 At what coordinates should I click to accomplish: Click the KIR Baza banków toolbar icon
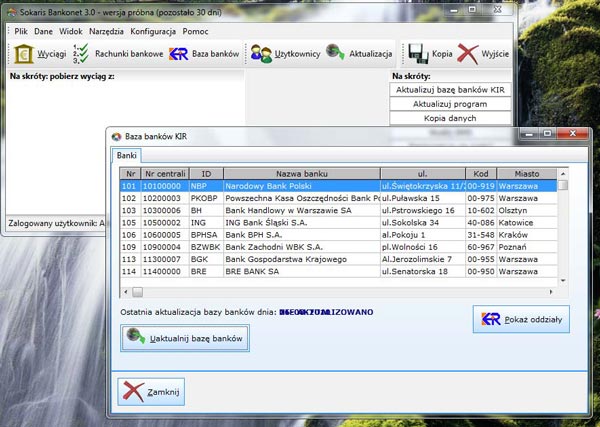(x=179, y=54)
